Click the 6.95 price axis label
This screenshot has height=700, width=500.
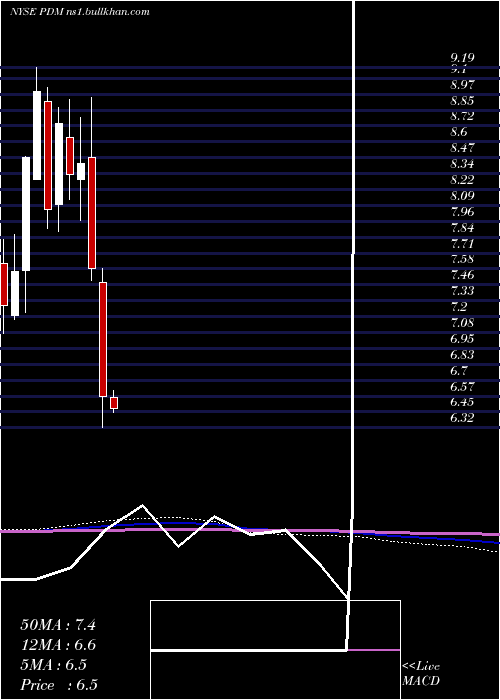[462, 338]
